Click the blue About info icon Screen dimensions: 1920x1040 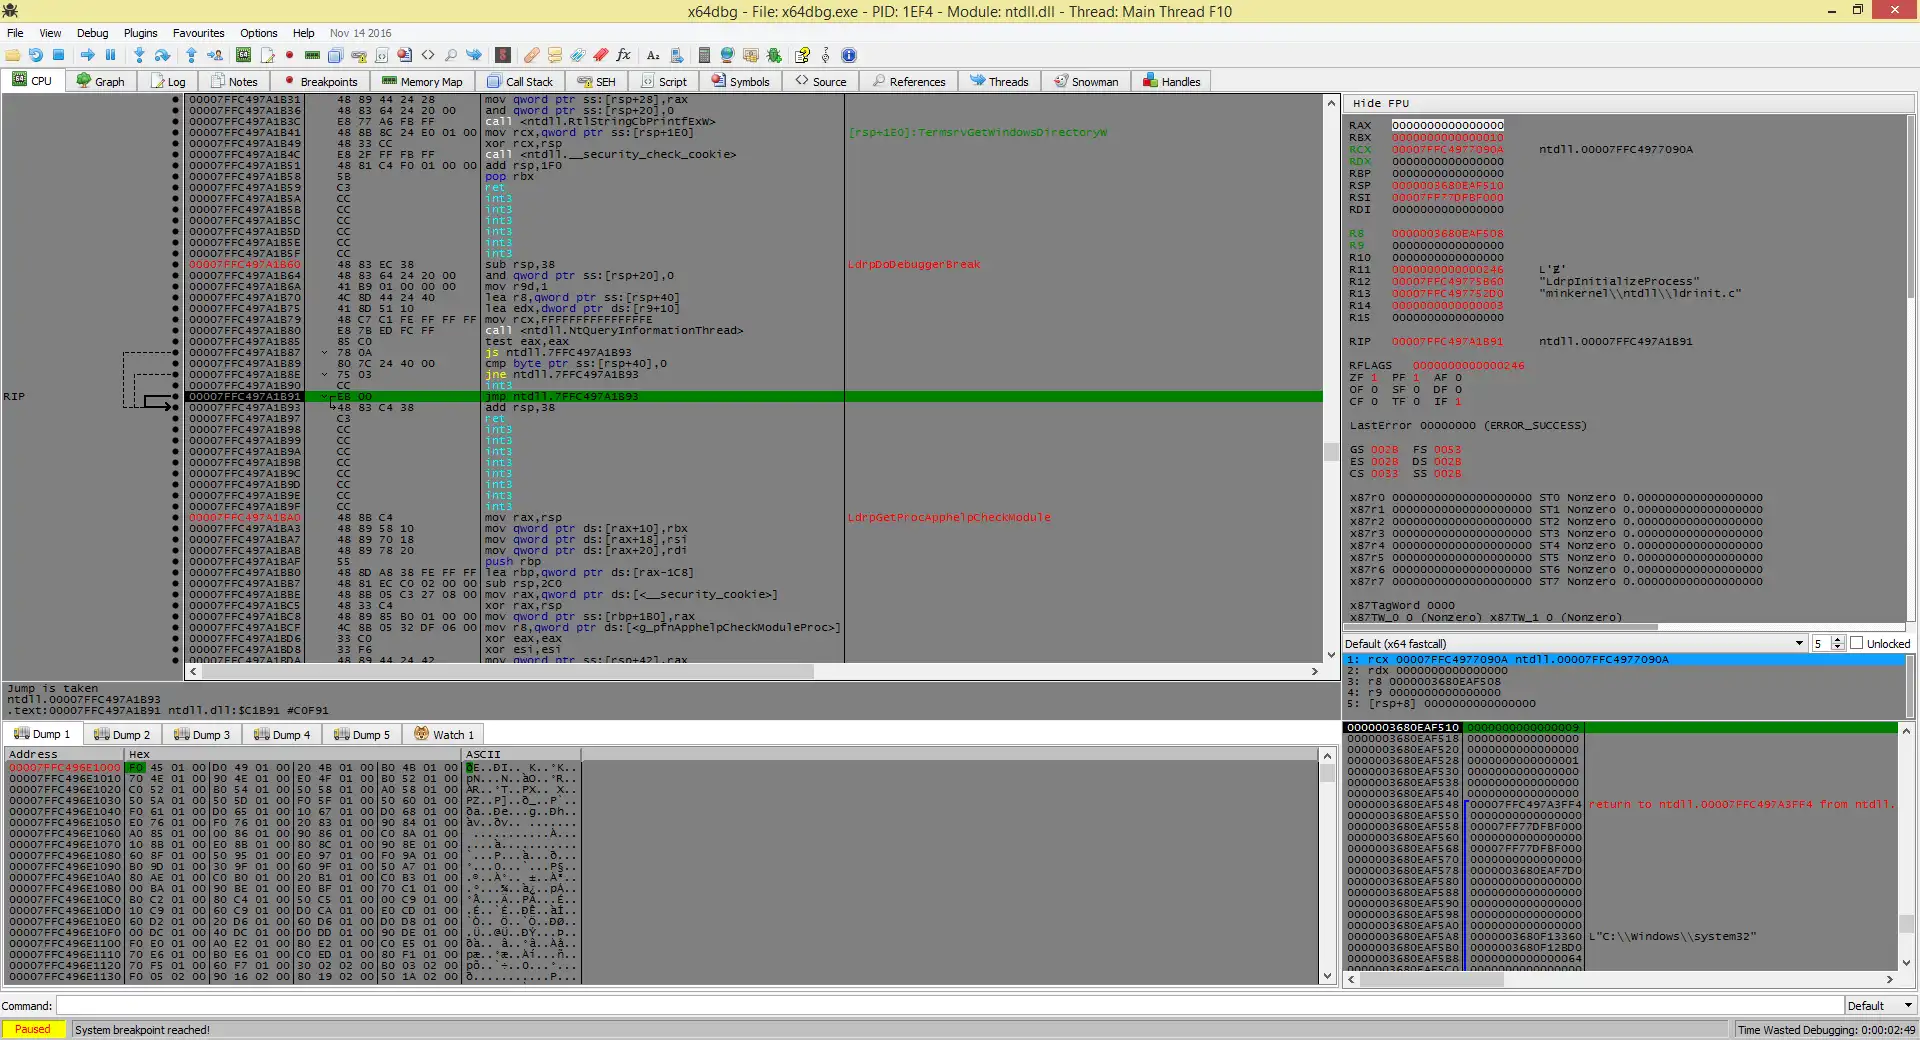pos(849,55)
